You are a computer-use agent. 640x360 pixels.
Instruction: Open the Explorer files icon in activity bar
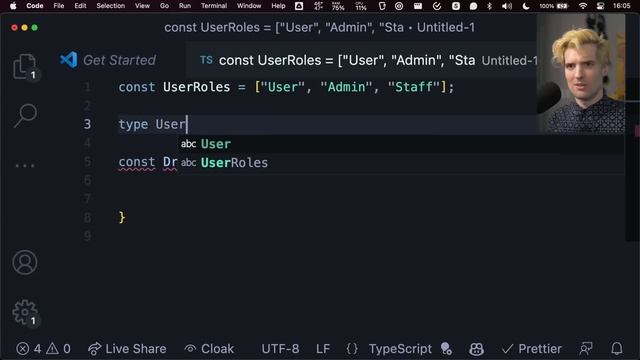point(24,66)
